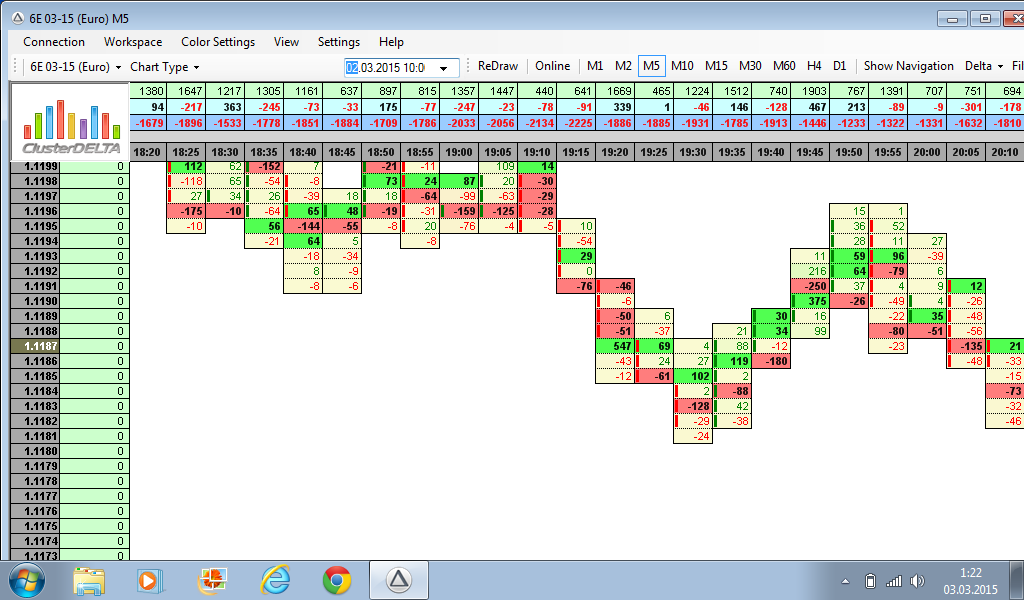This screenshot has height=600, width=1024.
Task: Click the cluster cell with value 547
Action: tap(615, 346)
